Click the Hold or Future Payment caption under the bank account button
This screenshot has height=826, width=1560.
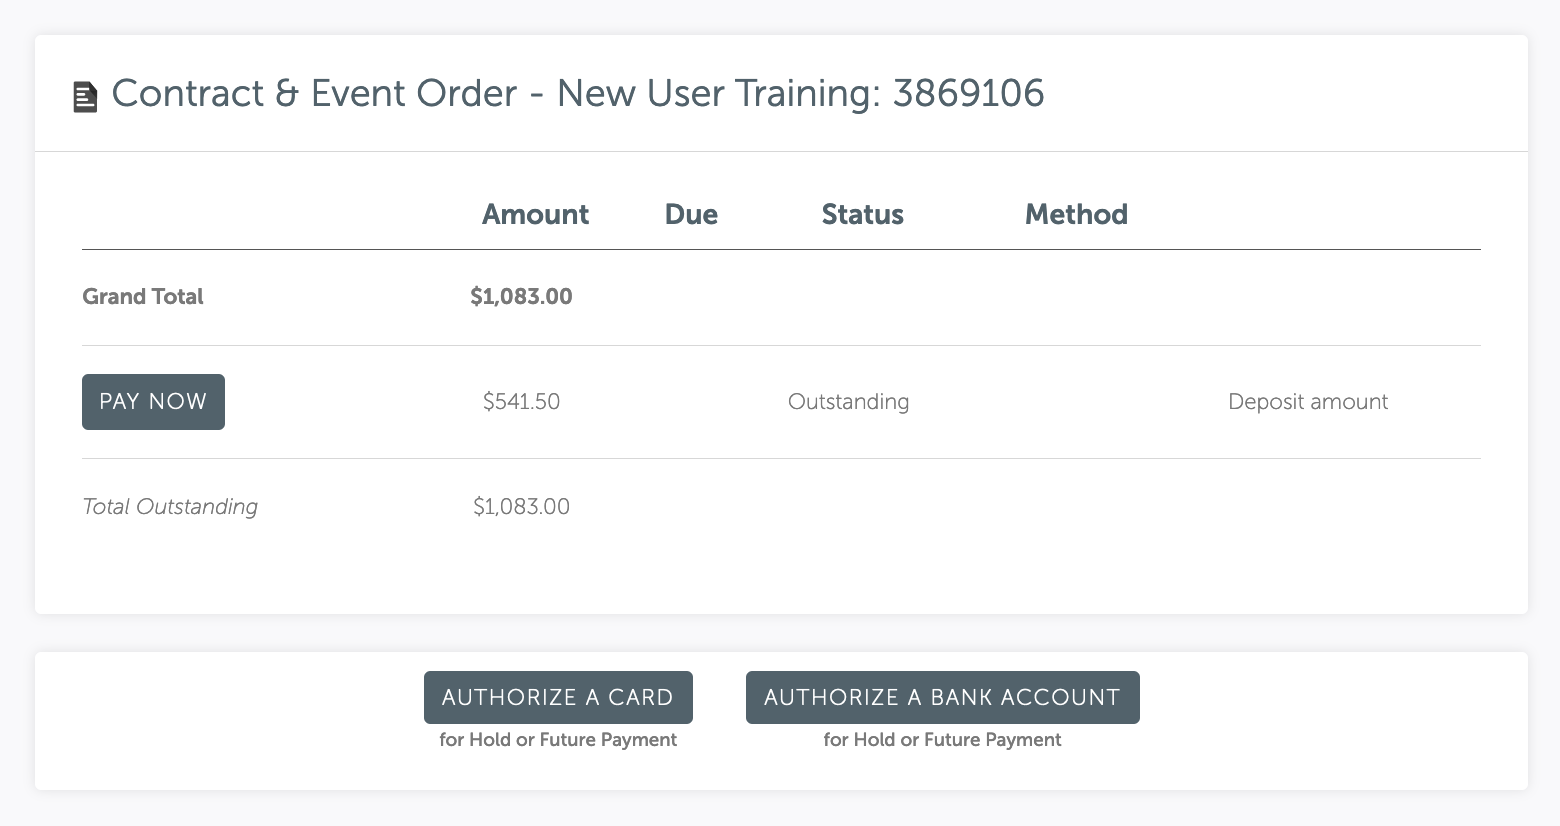(x=942, y=740)
